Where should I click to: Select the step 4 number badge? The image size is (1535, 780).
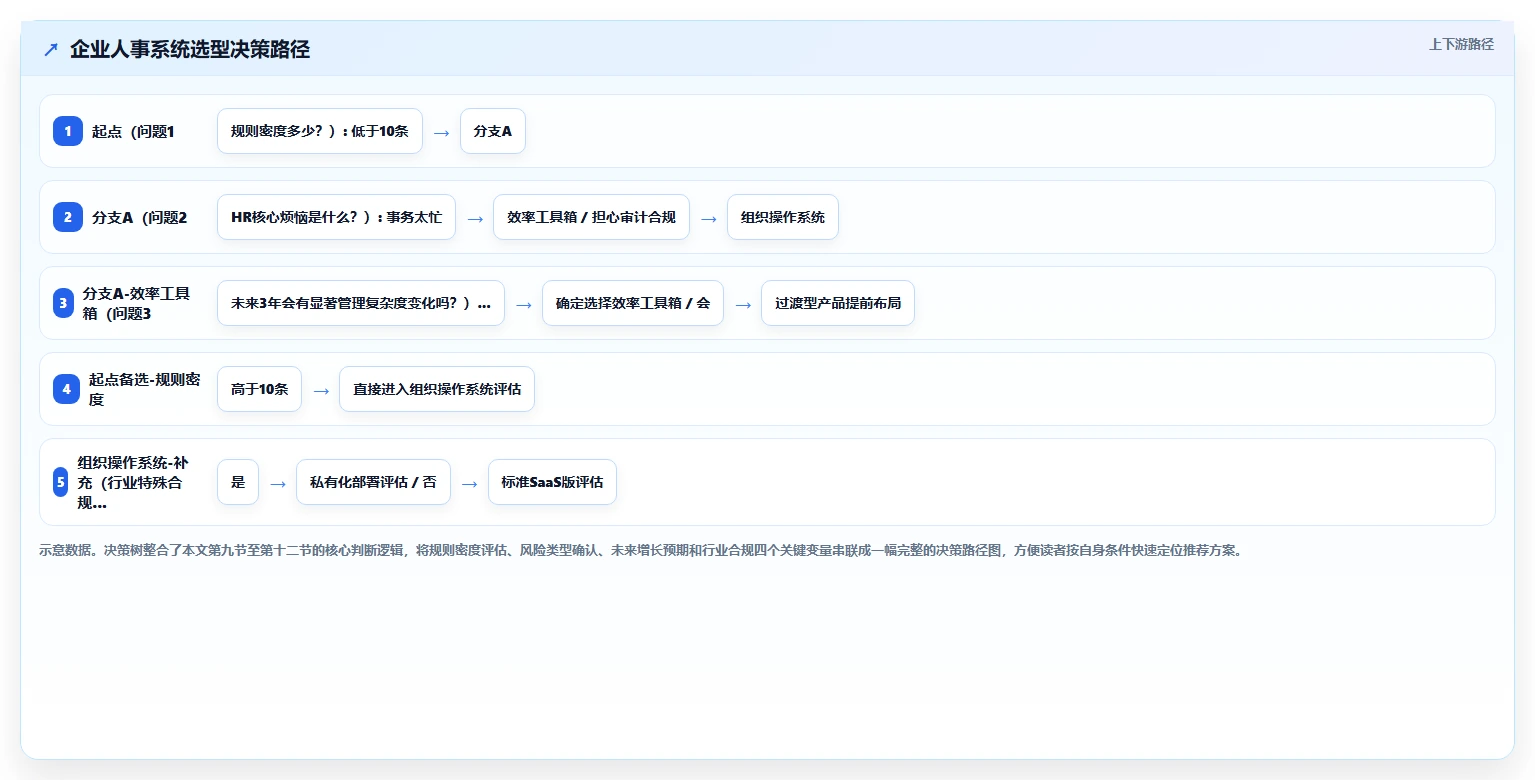coord(66,389)
